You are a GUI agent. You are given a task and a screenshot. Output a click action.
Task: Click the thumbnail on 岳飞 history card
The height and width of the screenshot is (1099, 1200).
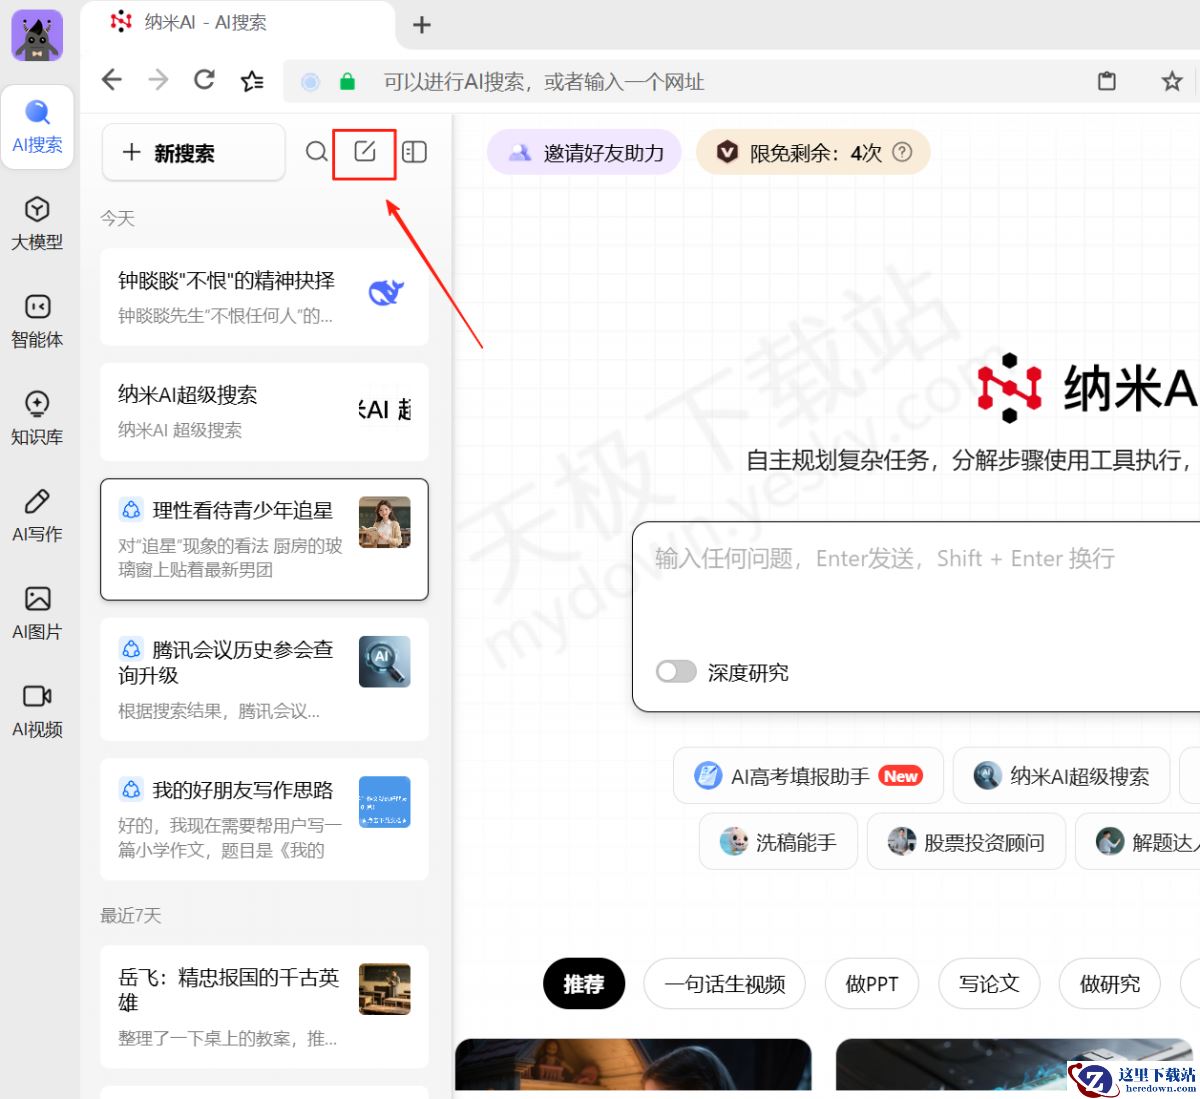(x=385, y=989)
